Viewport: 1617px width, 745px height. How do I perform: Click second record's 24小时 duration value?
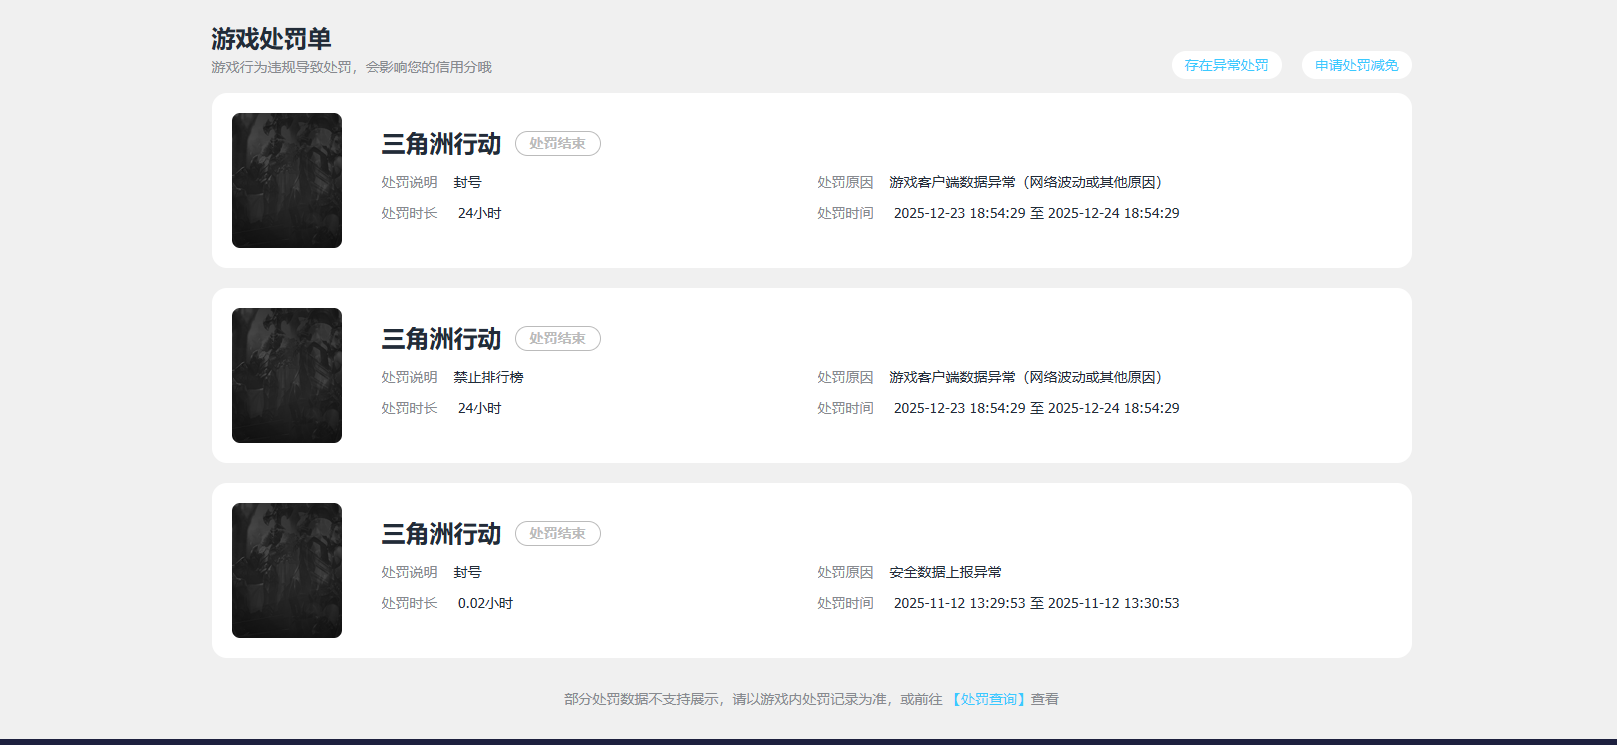coord(479,408)
